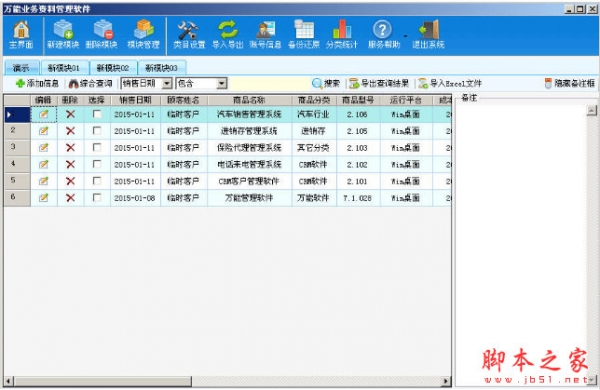Click the 备注 panel scroll up arrow

coord(592,111)
